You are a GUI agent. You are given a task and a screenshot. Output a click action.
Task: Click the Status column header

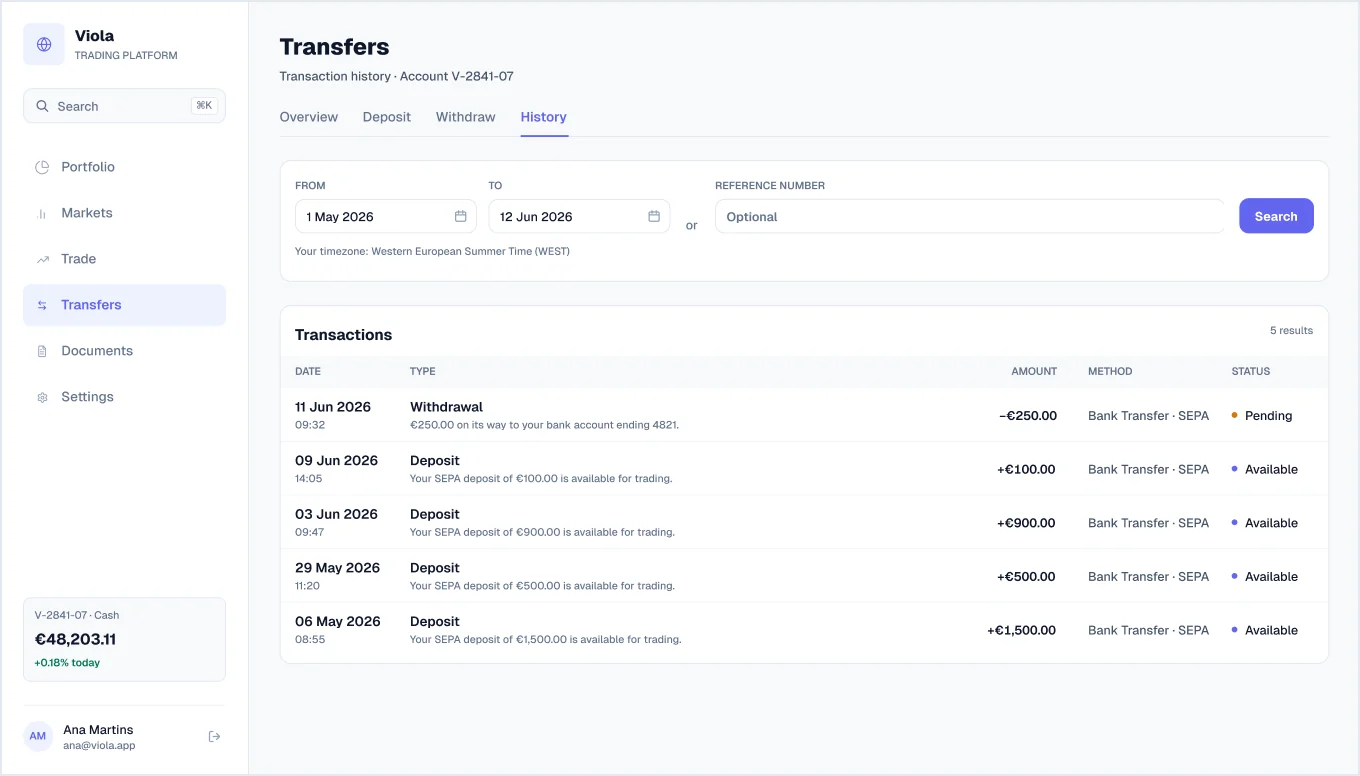(x=1250, y=371)
